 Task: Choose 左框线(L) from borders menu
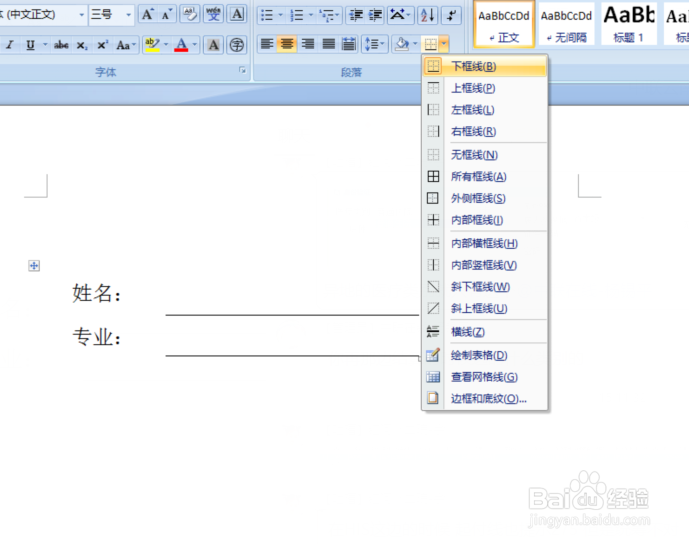485,110
